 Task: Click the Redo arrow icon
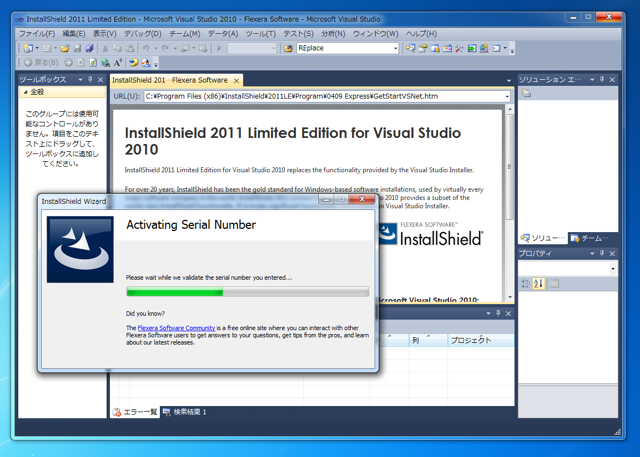[165, 49]
